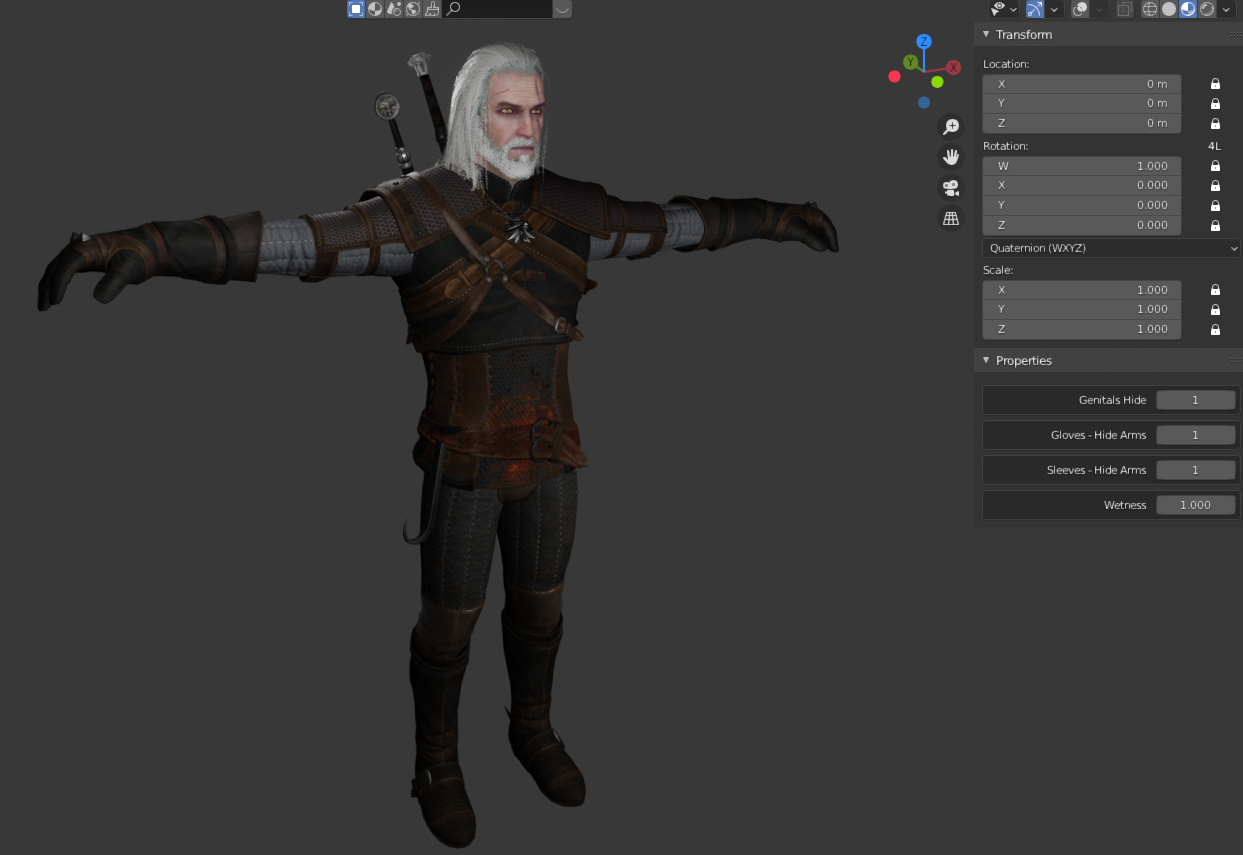Viewport: 1243px width, 855px height.
Task: Open the shading options dropdown arrow
Action: [1226, 9]
